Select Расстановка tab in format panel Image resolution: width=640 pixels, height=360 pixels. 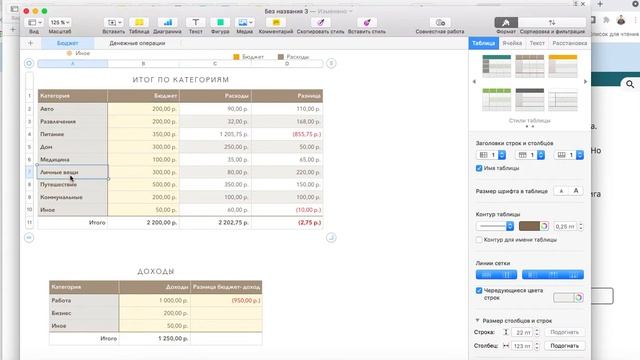coord(569,43)
